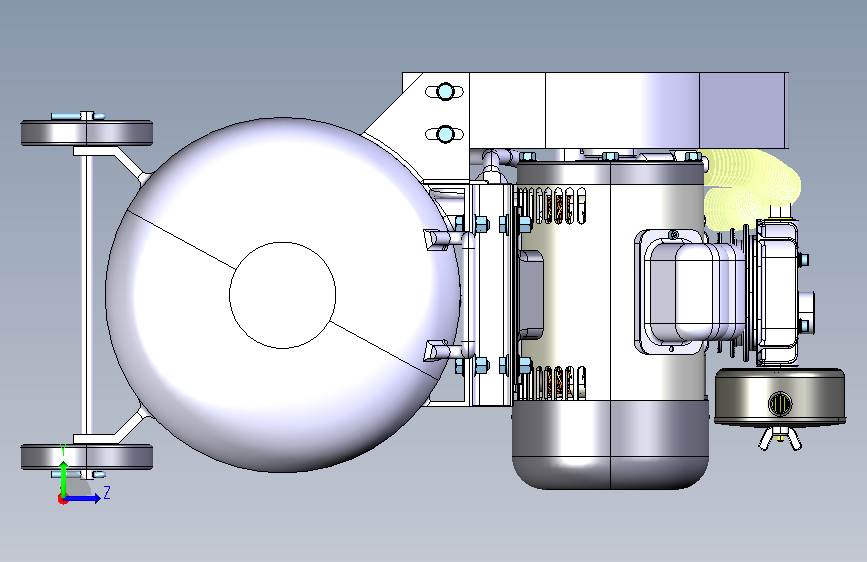867x562 pixels.
Task: Pick the topmost slotted bolt on the bracket
Action: (445, 91)
